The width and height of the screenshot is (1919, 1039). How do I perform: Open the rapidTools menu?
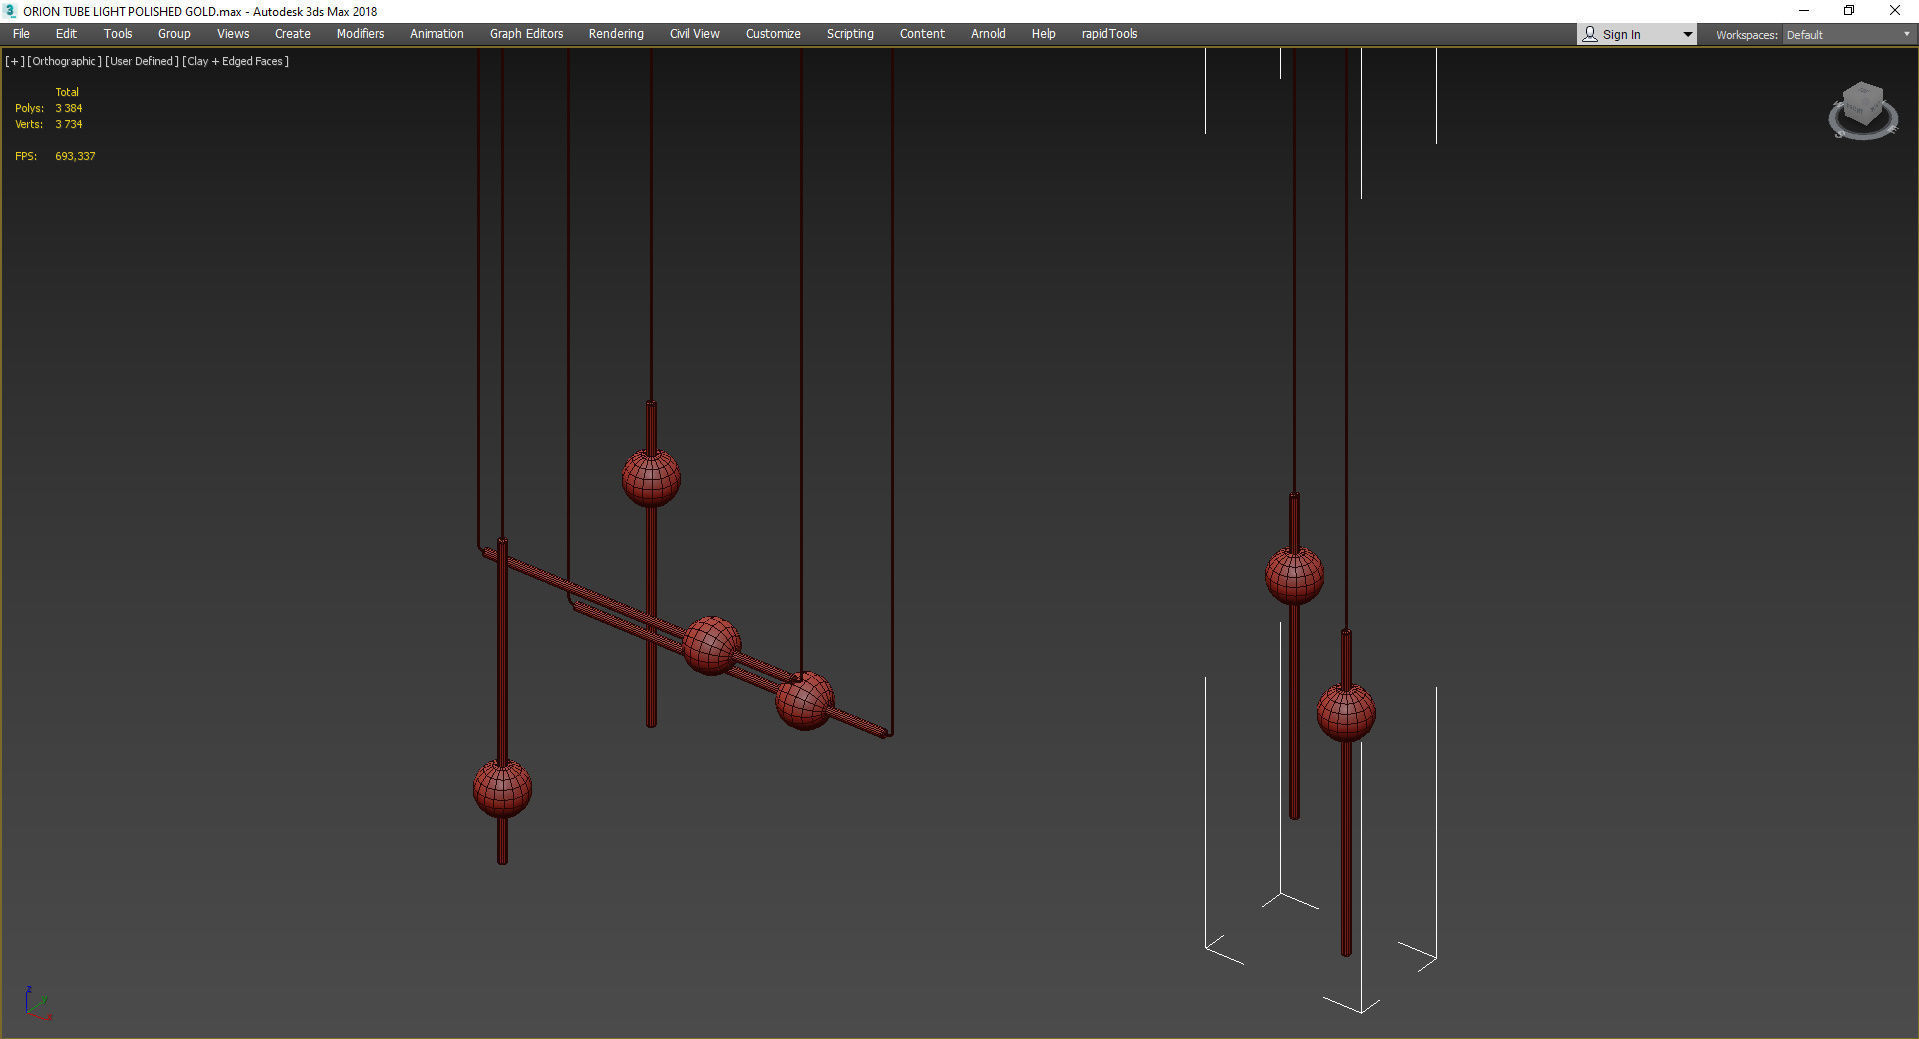[x=1109, y=34]
